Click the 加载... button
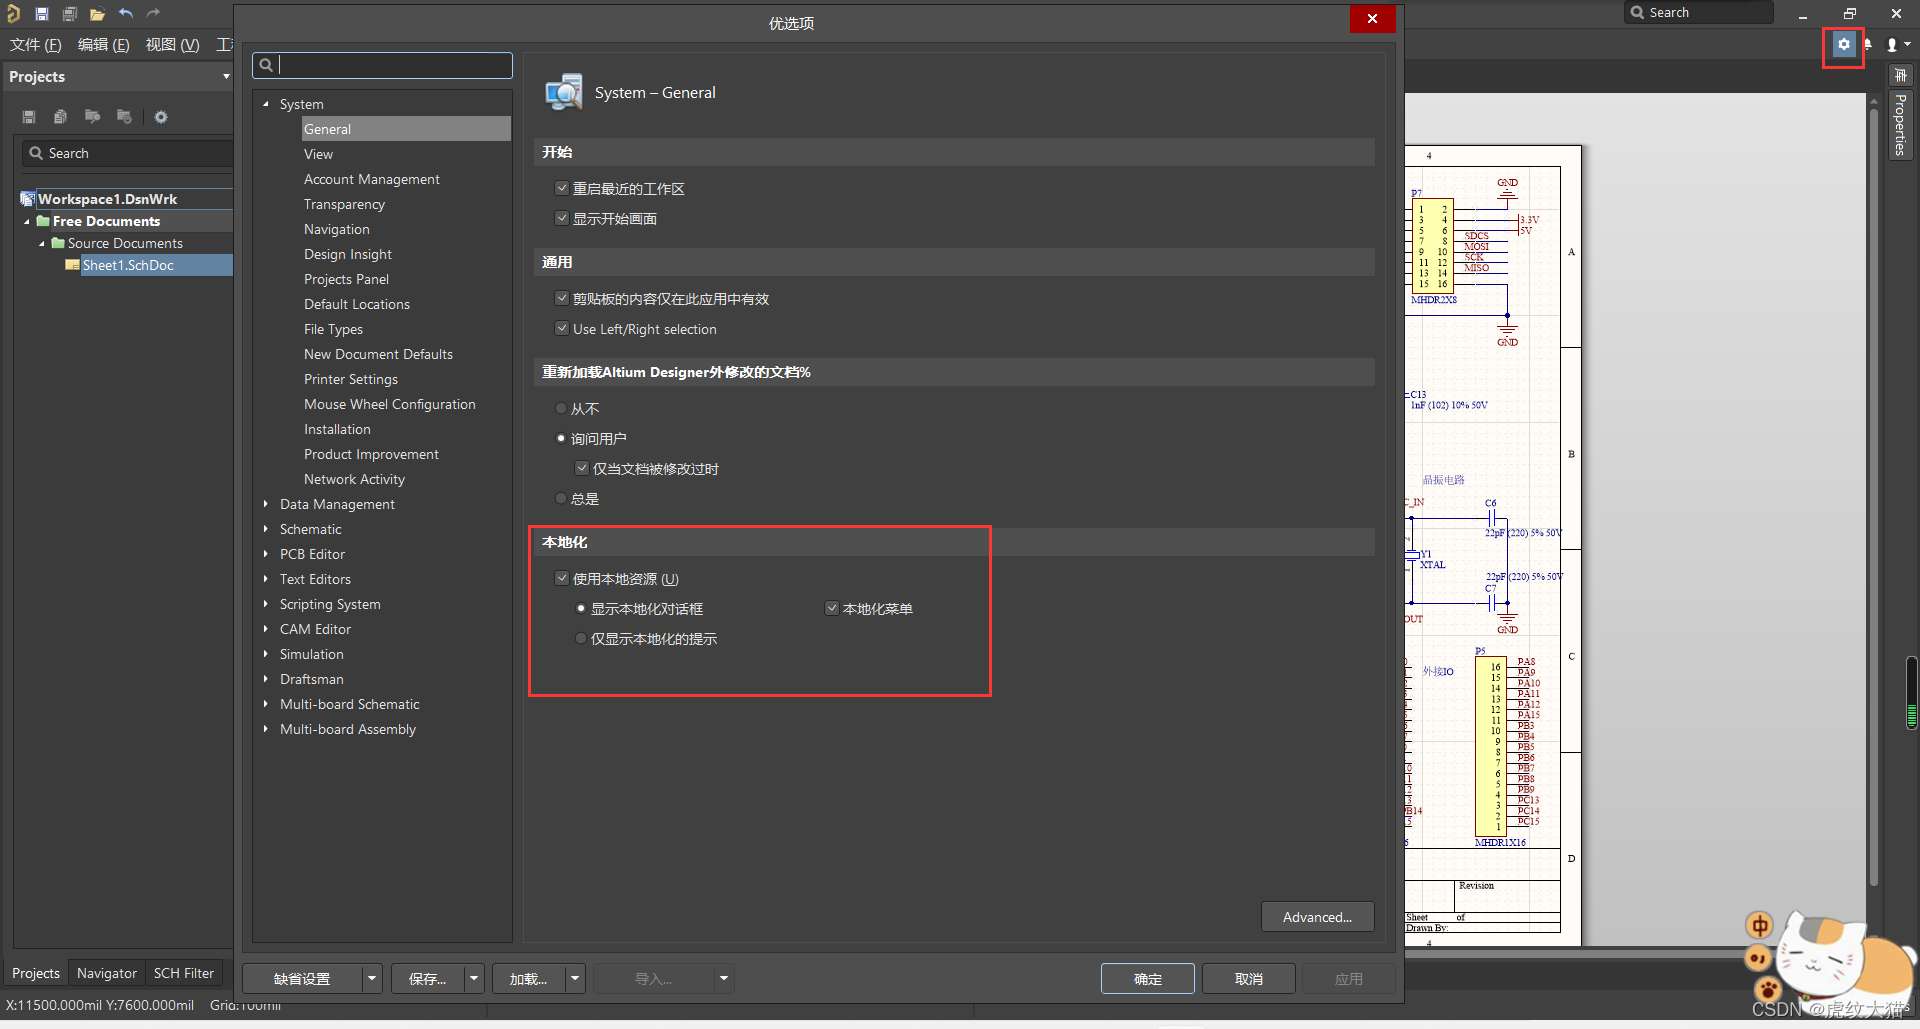The image size is (1920, 1029). point(528,979)
